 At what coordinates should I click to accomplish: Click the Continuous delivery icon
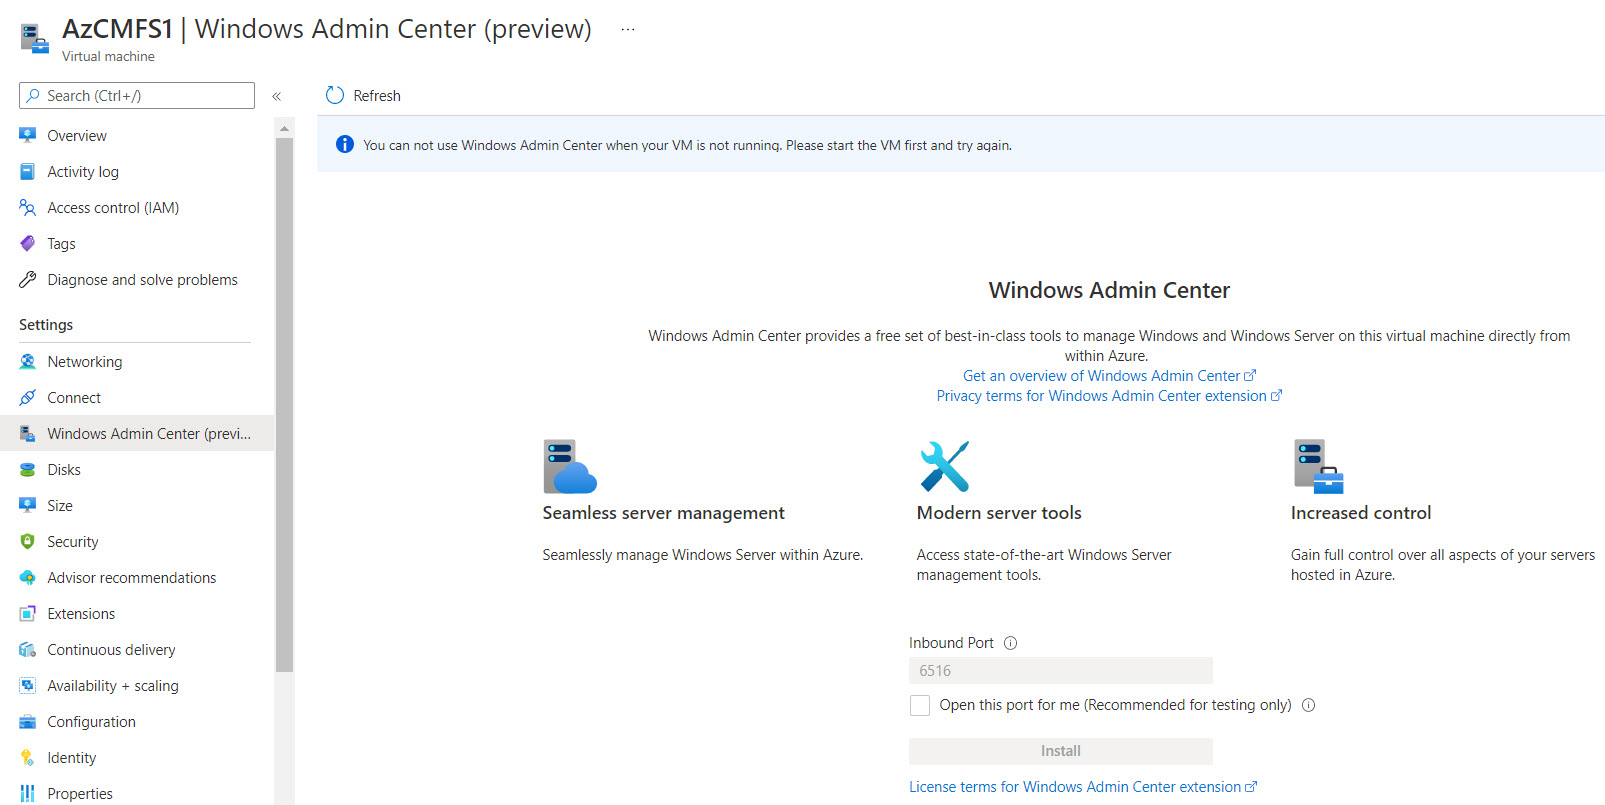click(x=28, y=649)
